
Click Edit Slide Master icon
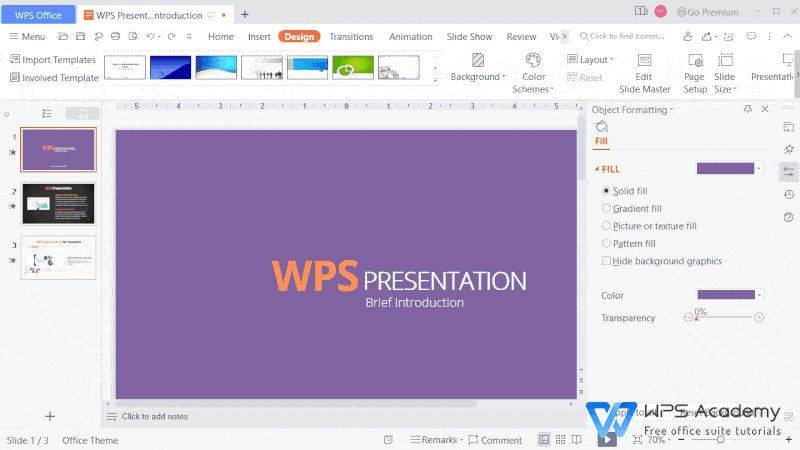point(644,60)
